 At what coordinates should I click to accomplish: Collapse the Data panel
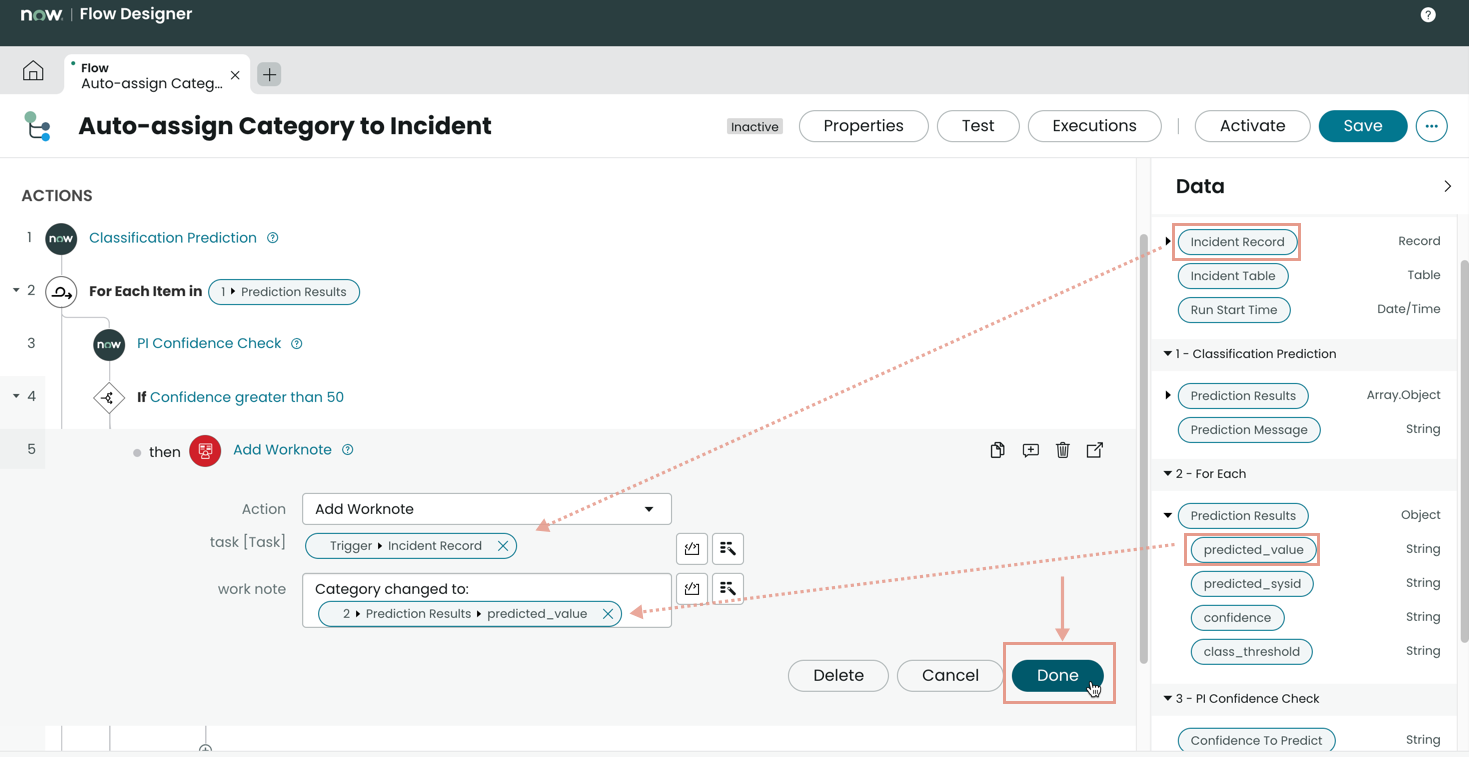pyautogui.click(x=1447, y=186)
